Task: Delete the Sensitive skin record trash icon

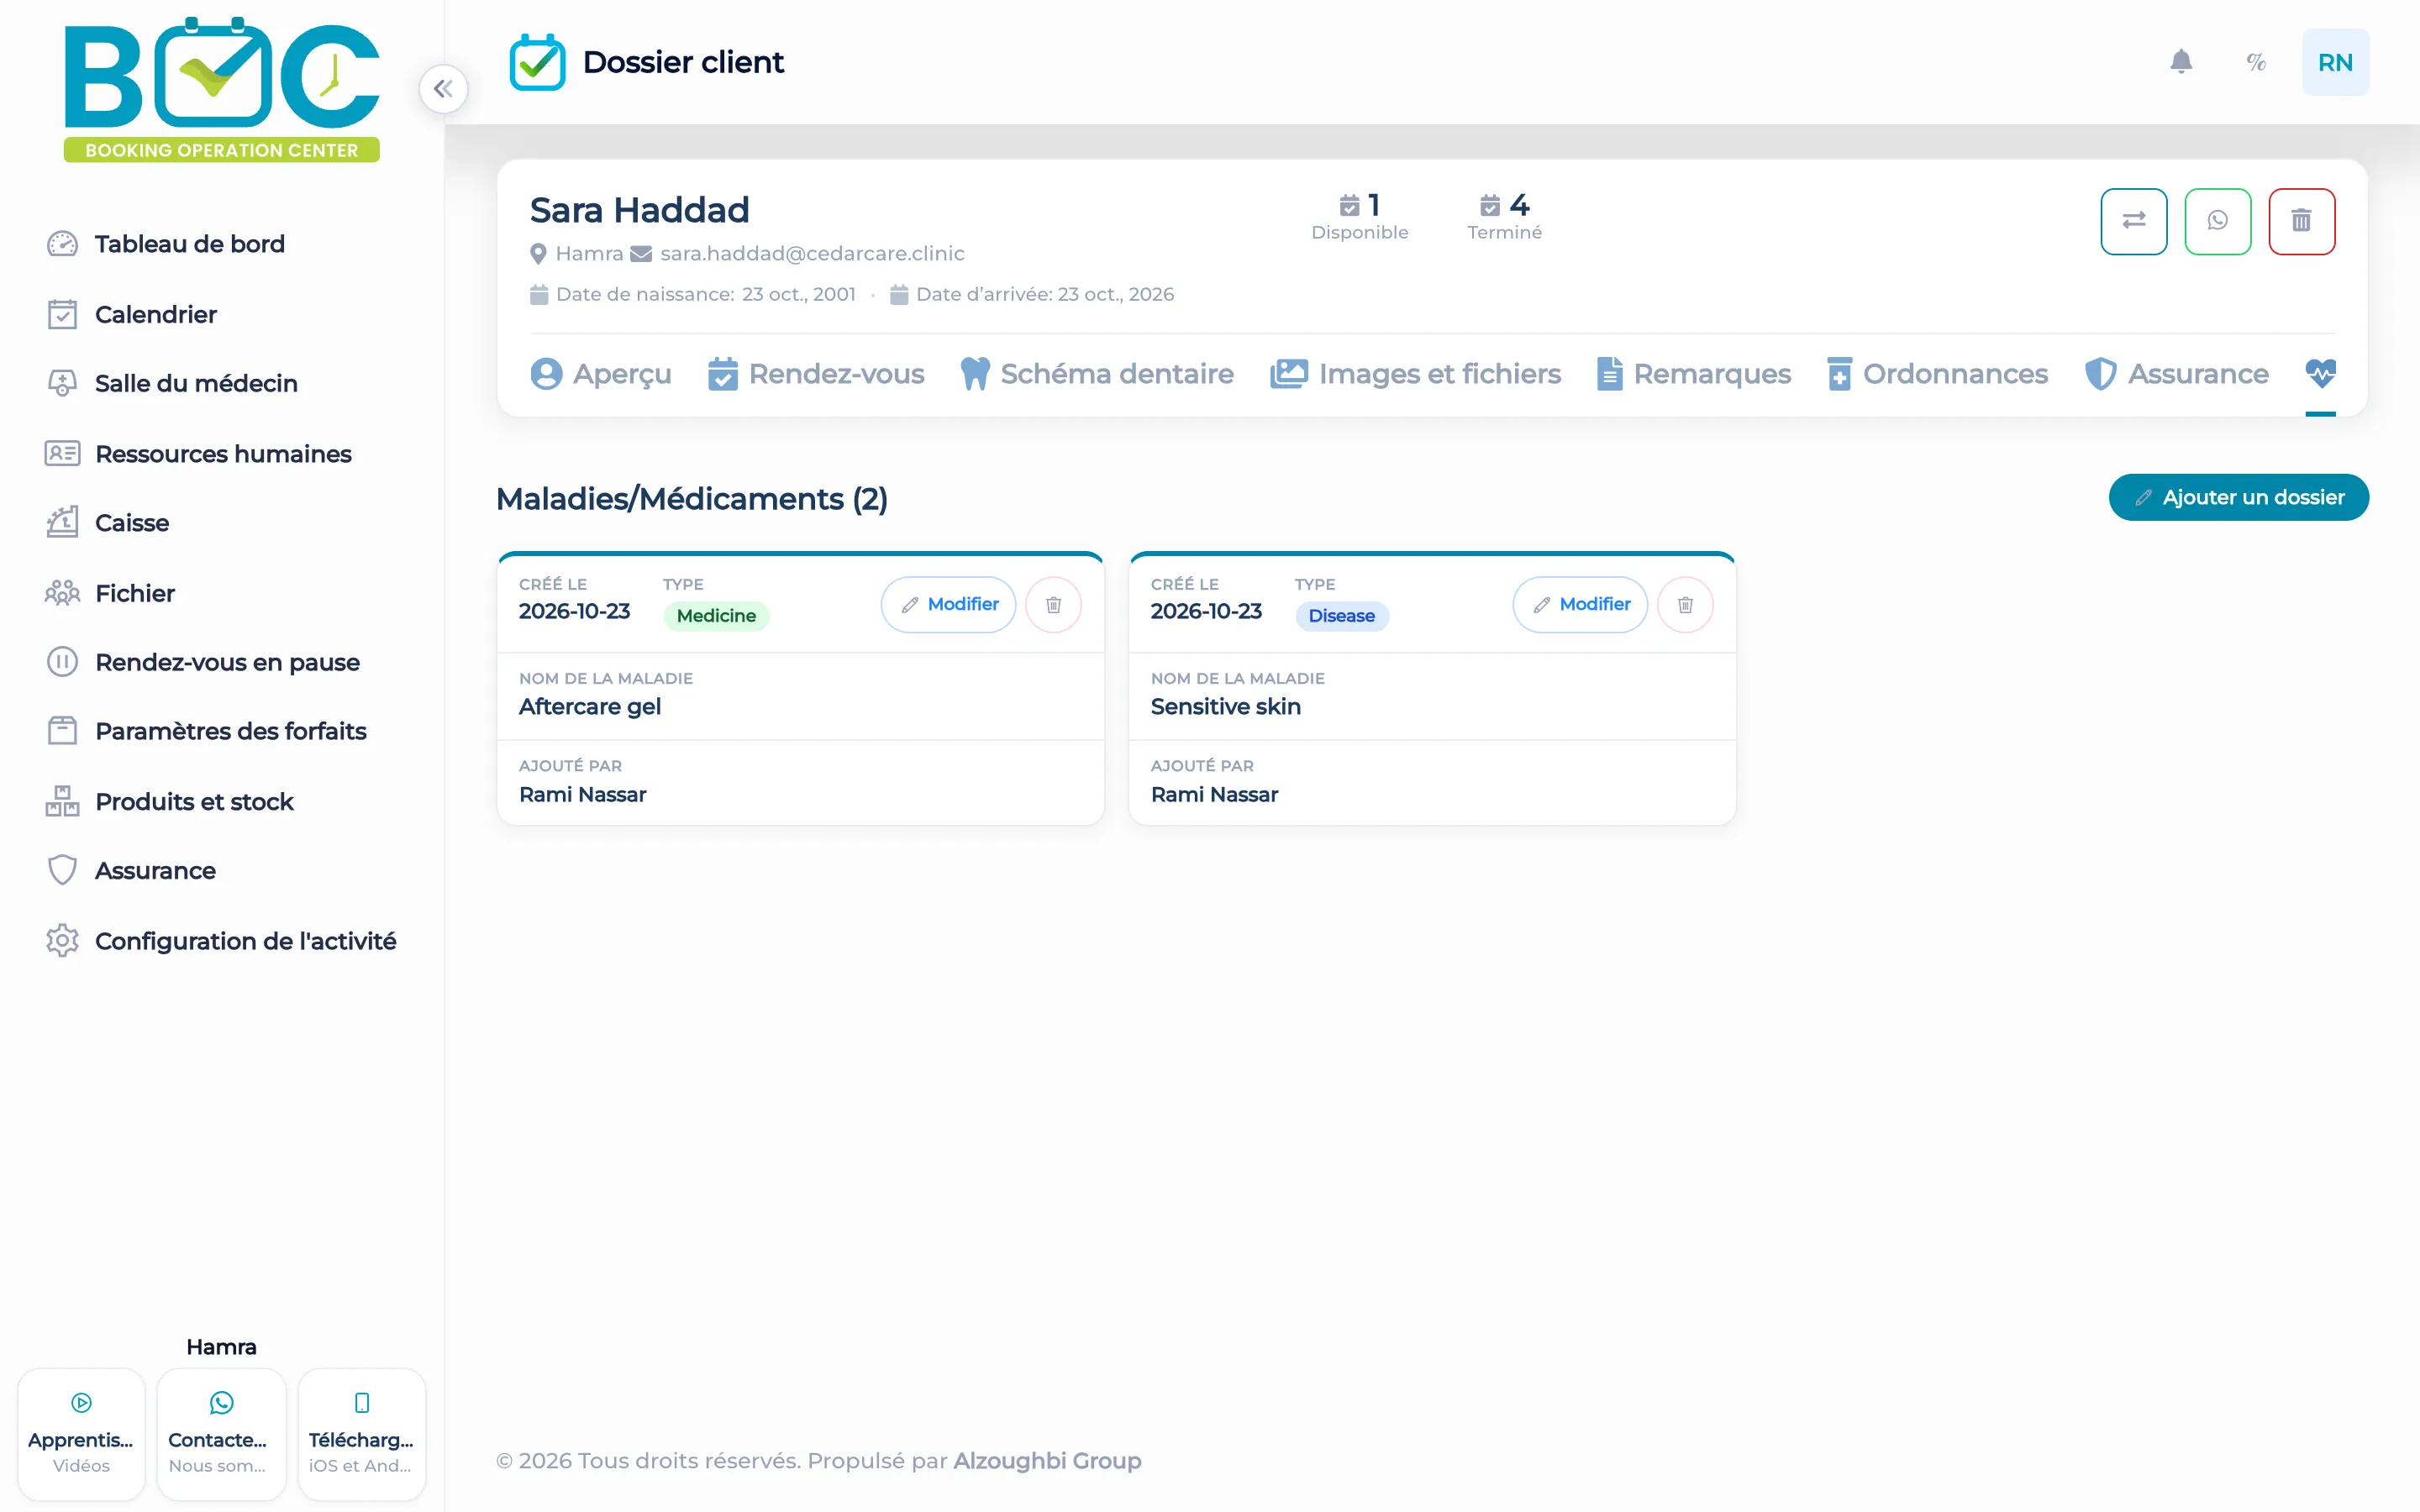Action: pyautogui.click(x=1685, y=604)
